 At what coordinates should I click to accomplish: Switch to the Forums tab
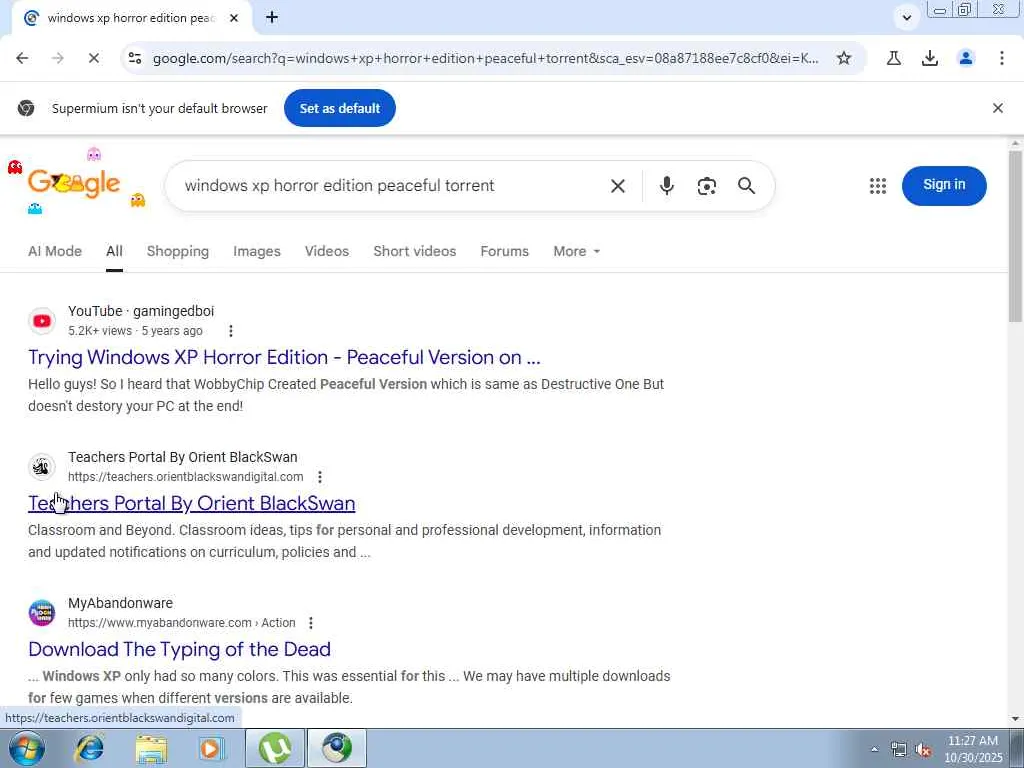[x=504, y=251]
